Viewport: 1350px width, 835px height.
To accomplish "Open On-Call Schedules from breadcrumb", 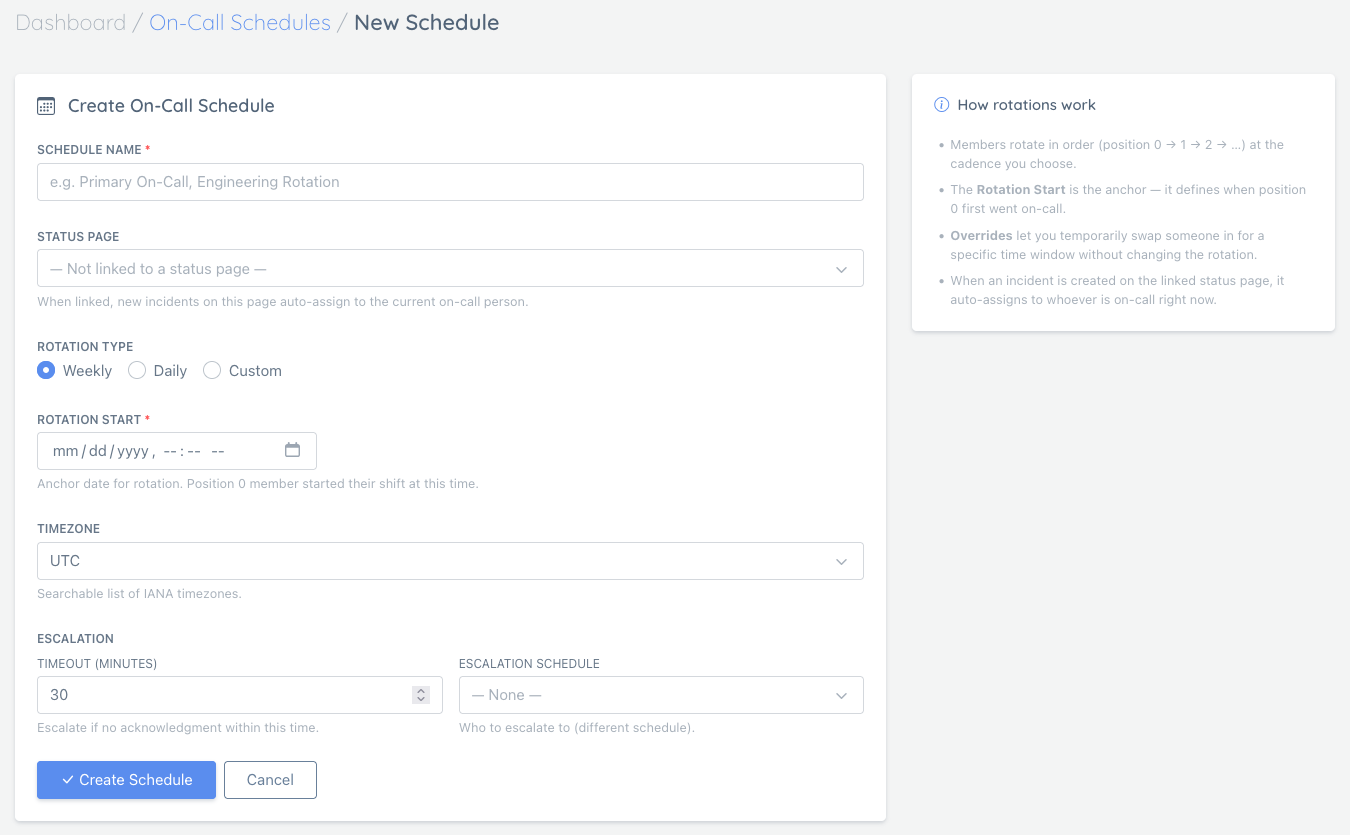I will (239, 22).
